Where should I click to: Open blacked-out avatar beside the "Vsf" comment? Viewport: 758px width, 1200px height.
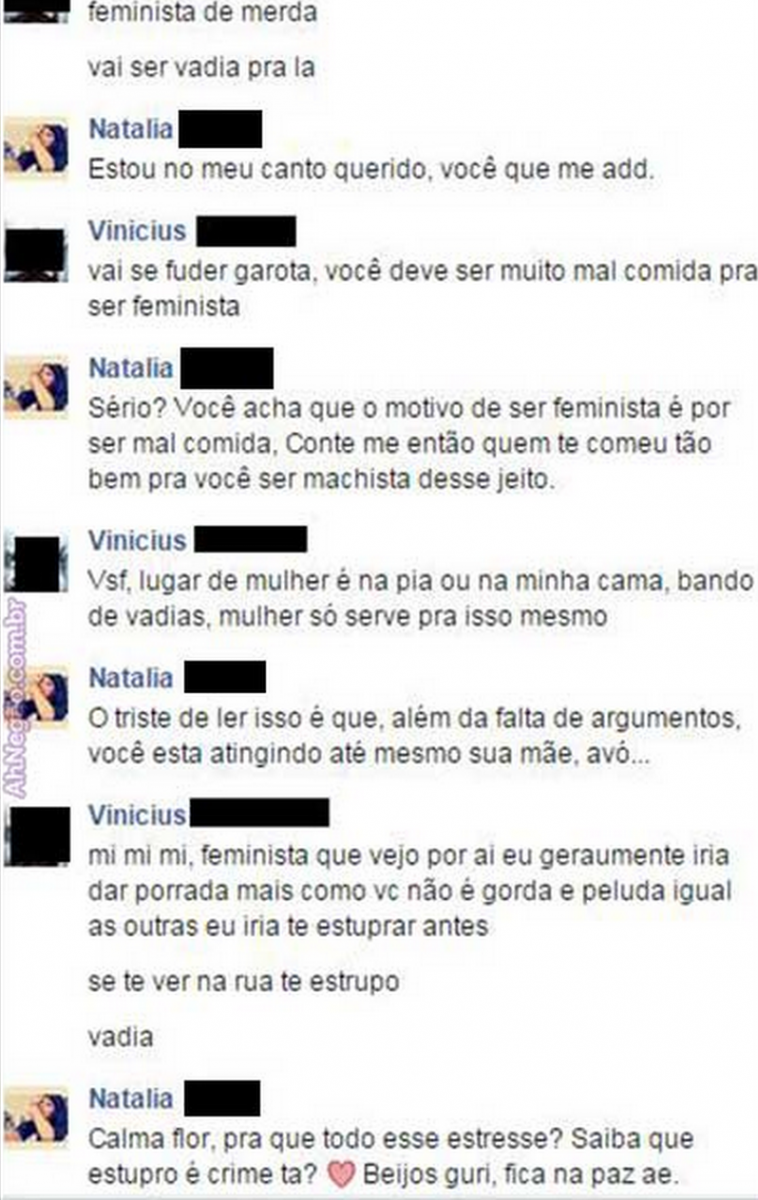click(36, 563)
